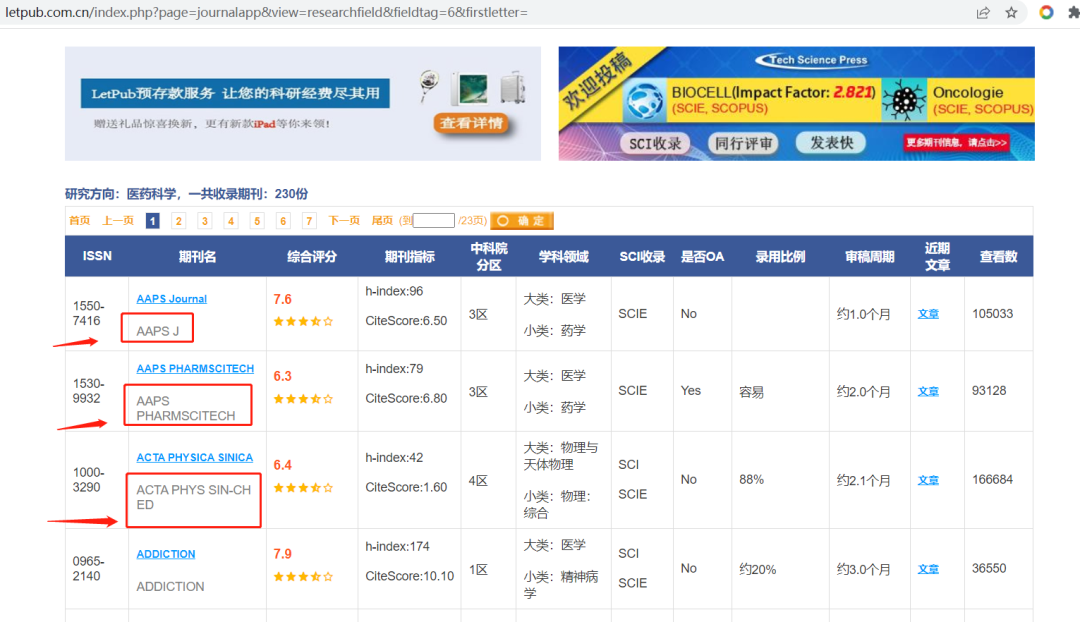The width and height of the screenshot is (1080, 622).
Task: Click the 查看数 column header
Action: (x=999, y=257)
